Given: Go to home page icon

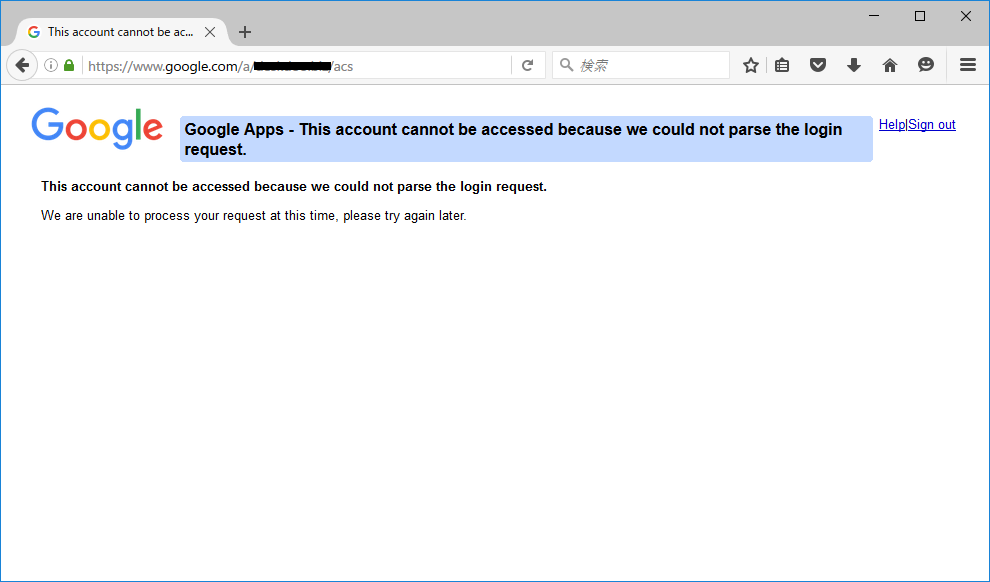Looking at the screenshot, I should point(890,65).
